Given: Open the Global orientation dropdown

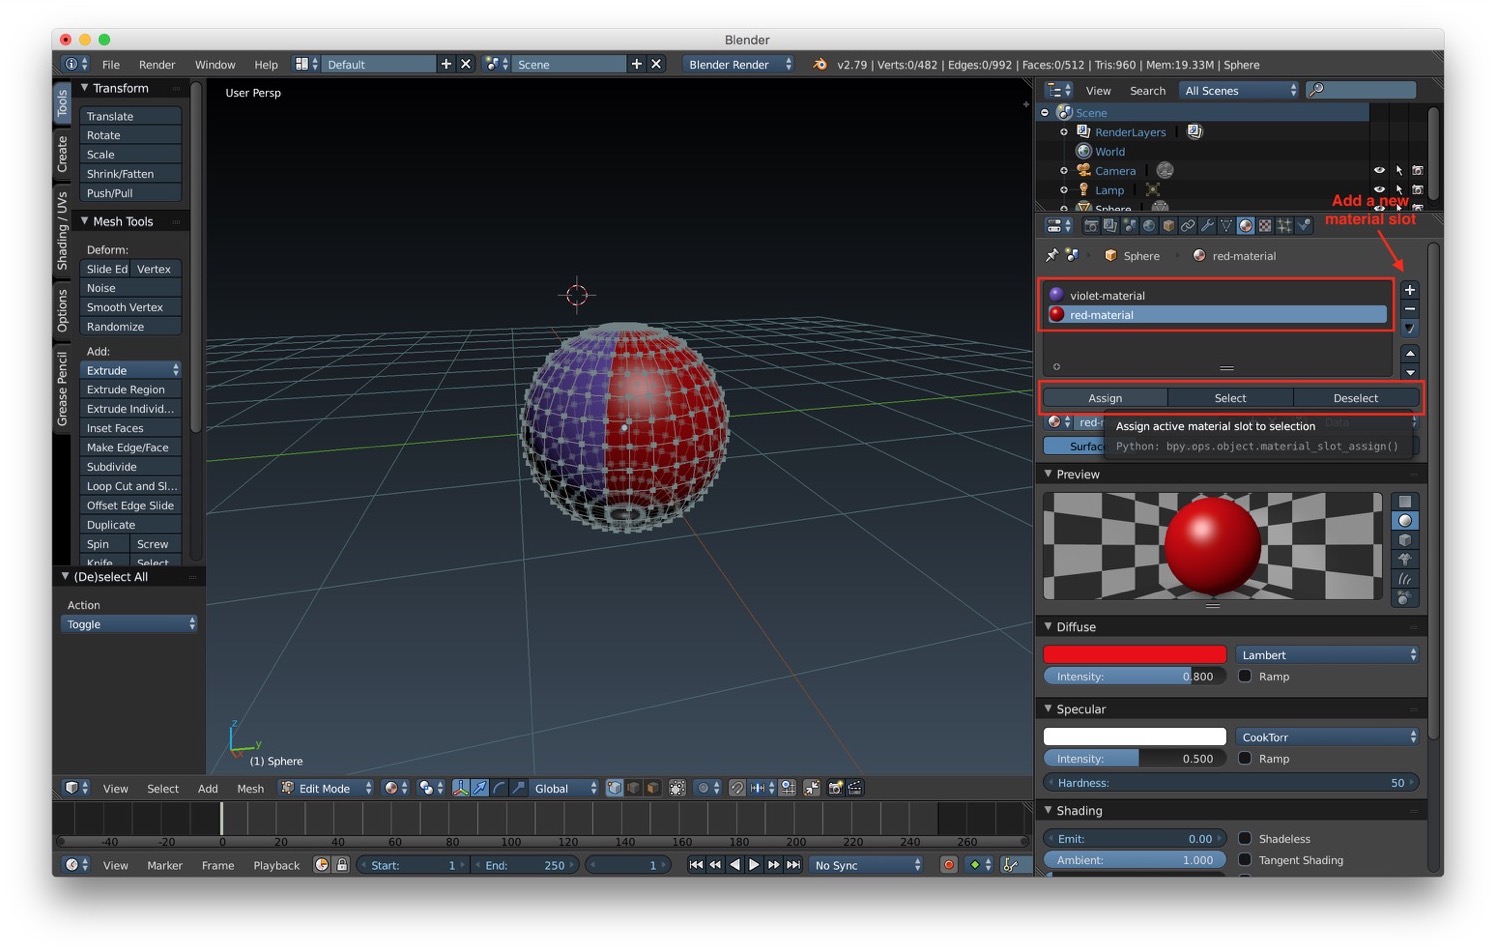Looking at the screenshot, I should pos(564,788).
